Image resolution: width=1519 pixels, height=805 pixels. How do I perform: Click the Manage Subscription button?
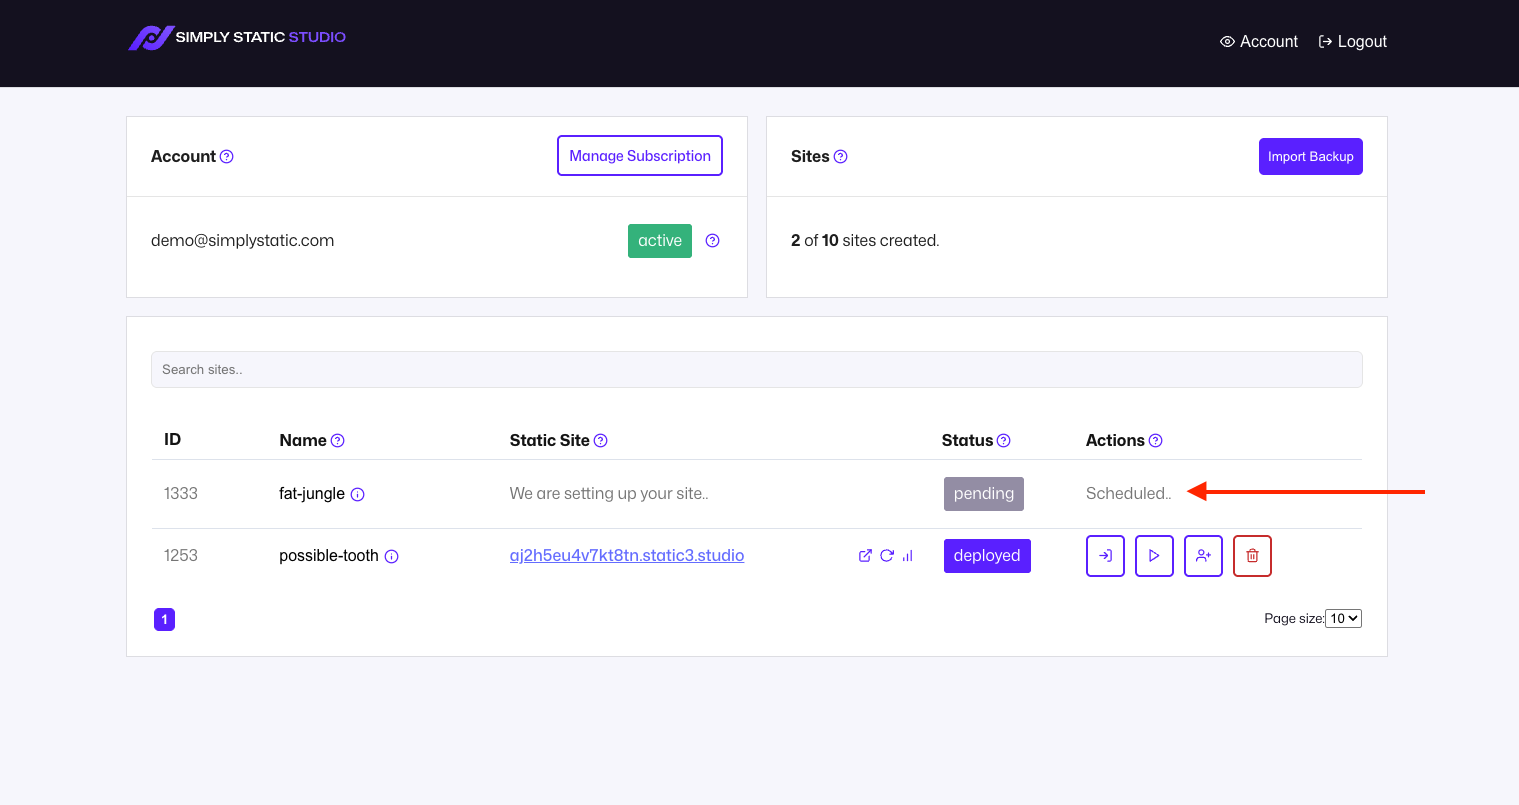tap(640, 155)
